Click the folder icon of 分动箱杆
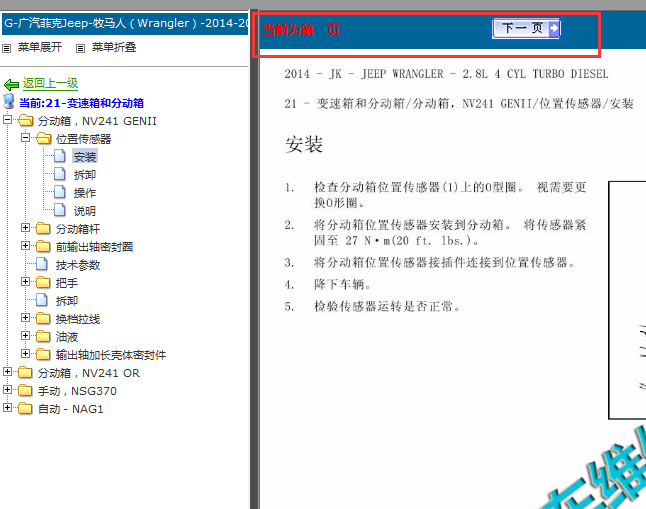The image size is (646, 509). [43, 228]
